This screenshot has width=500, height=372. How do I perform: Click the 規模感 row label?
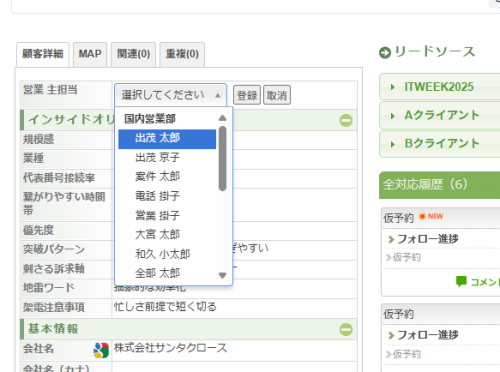pyautogui.click(x=38, y=139)
